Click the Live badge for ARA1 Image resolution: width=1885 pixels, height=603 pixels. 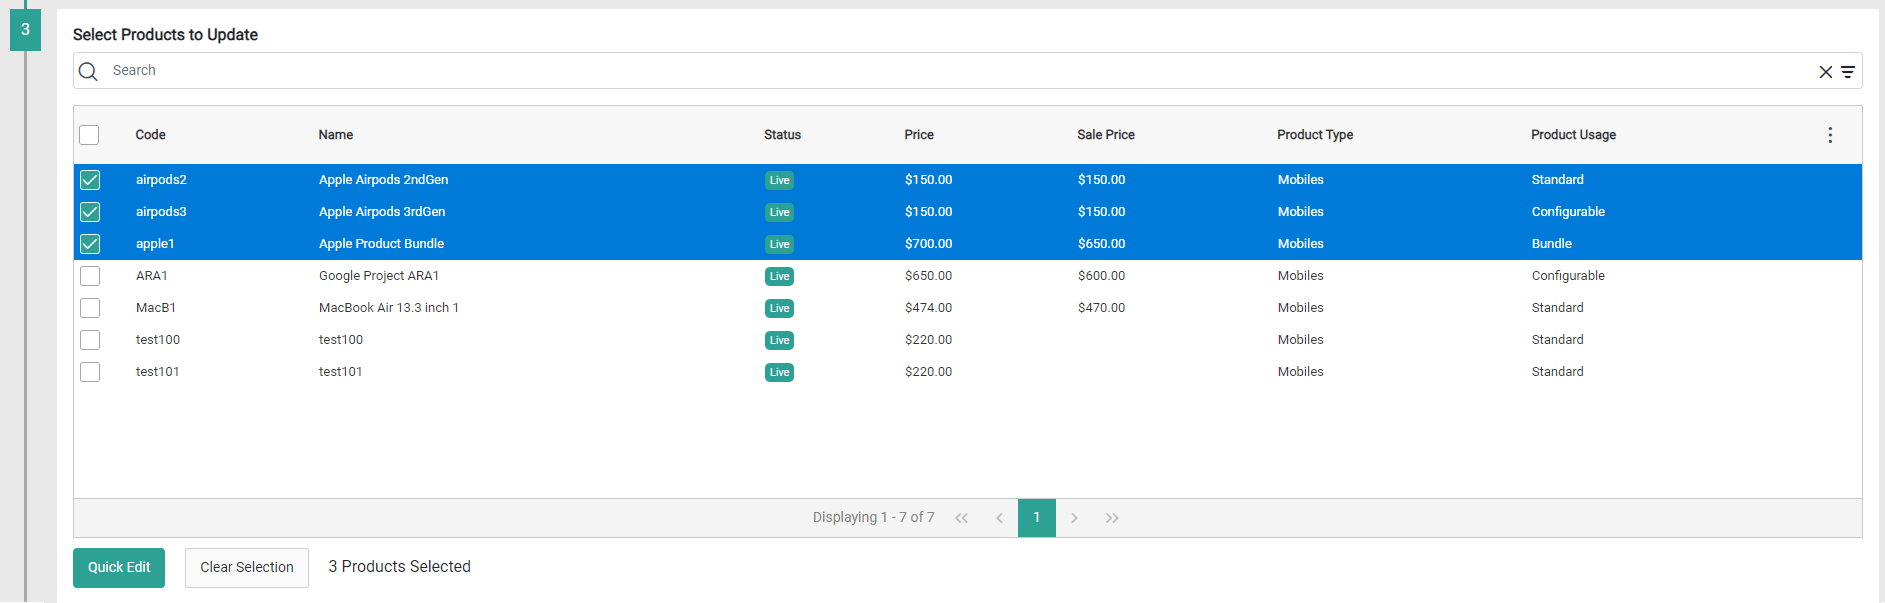click(x=779, y=277)
